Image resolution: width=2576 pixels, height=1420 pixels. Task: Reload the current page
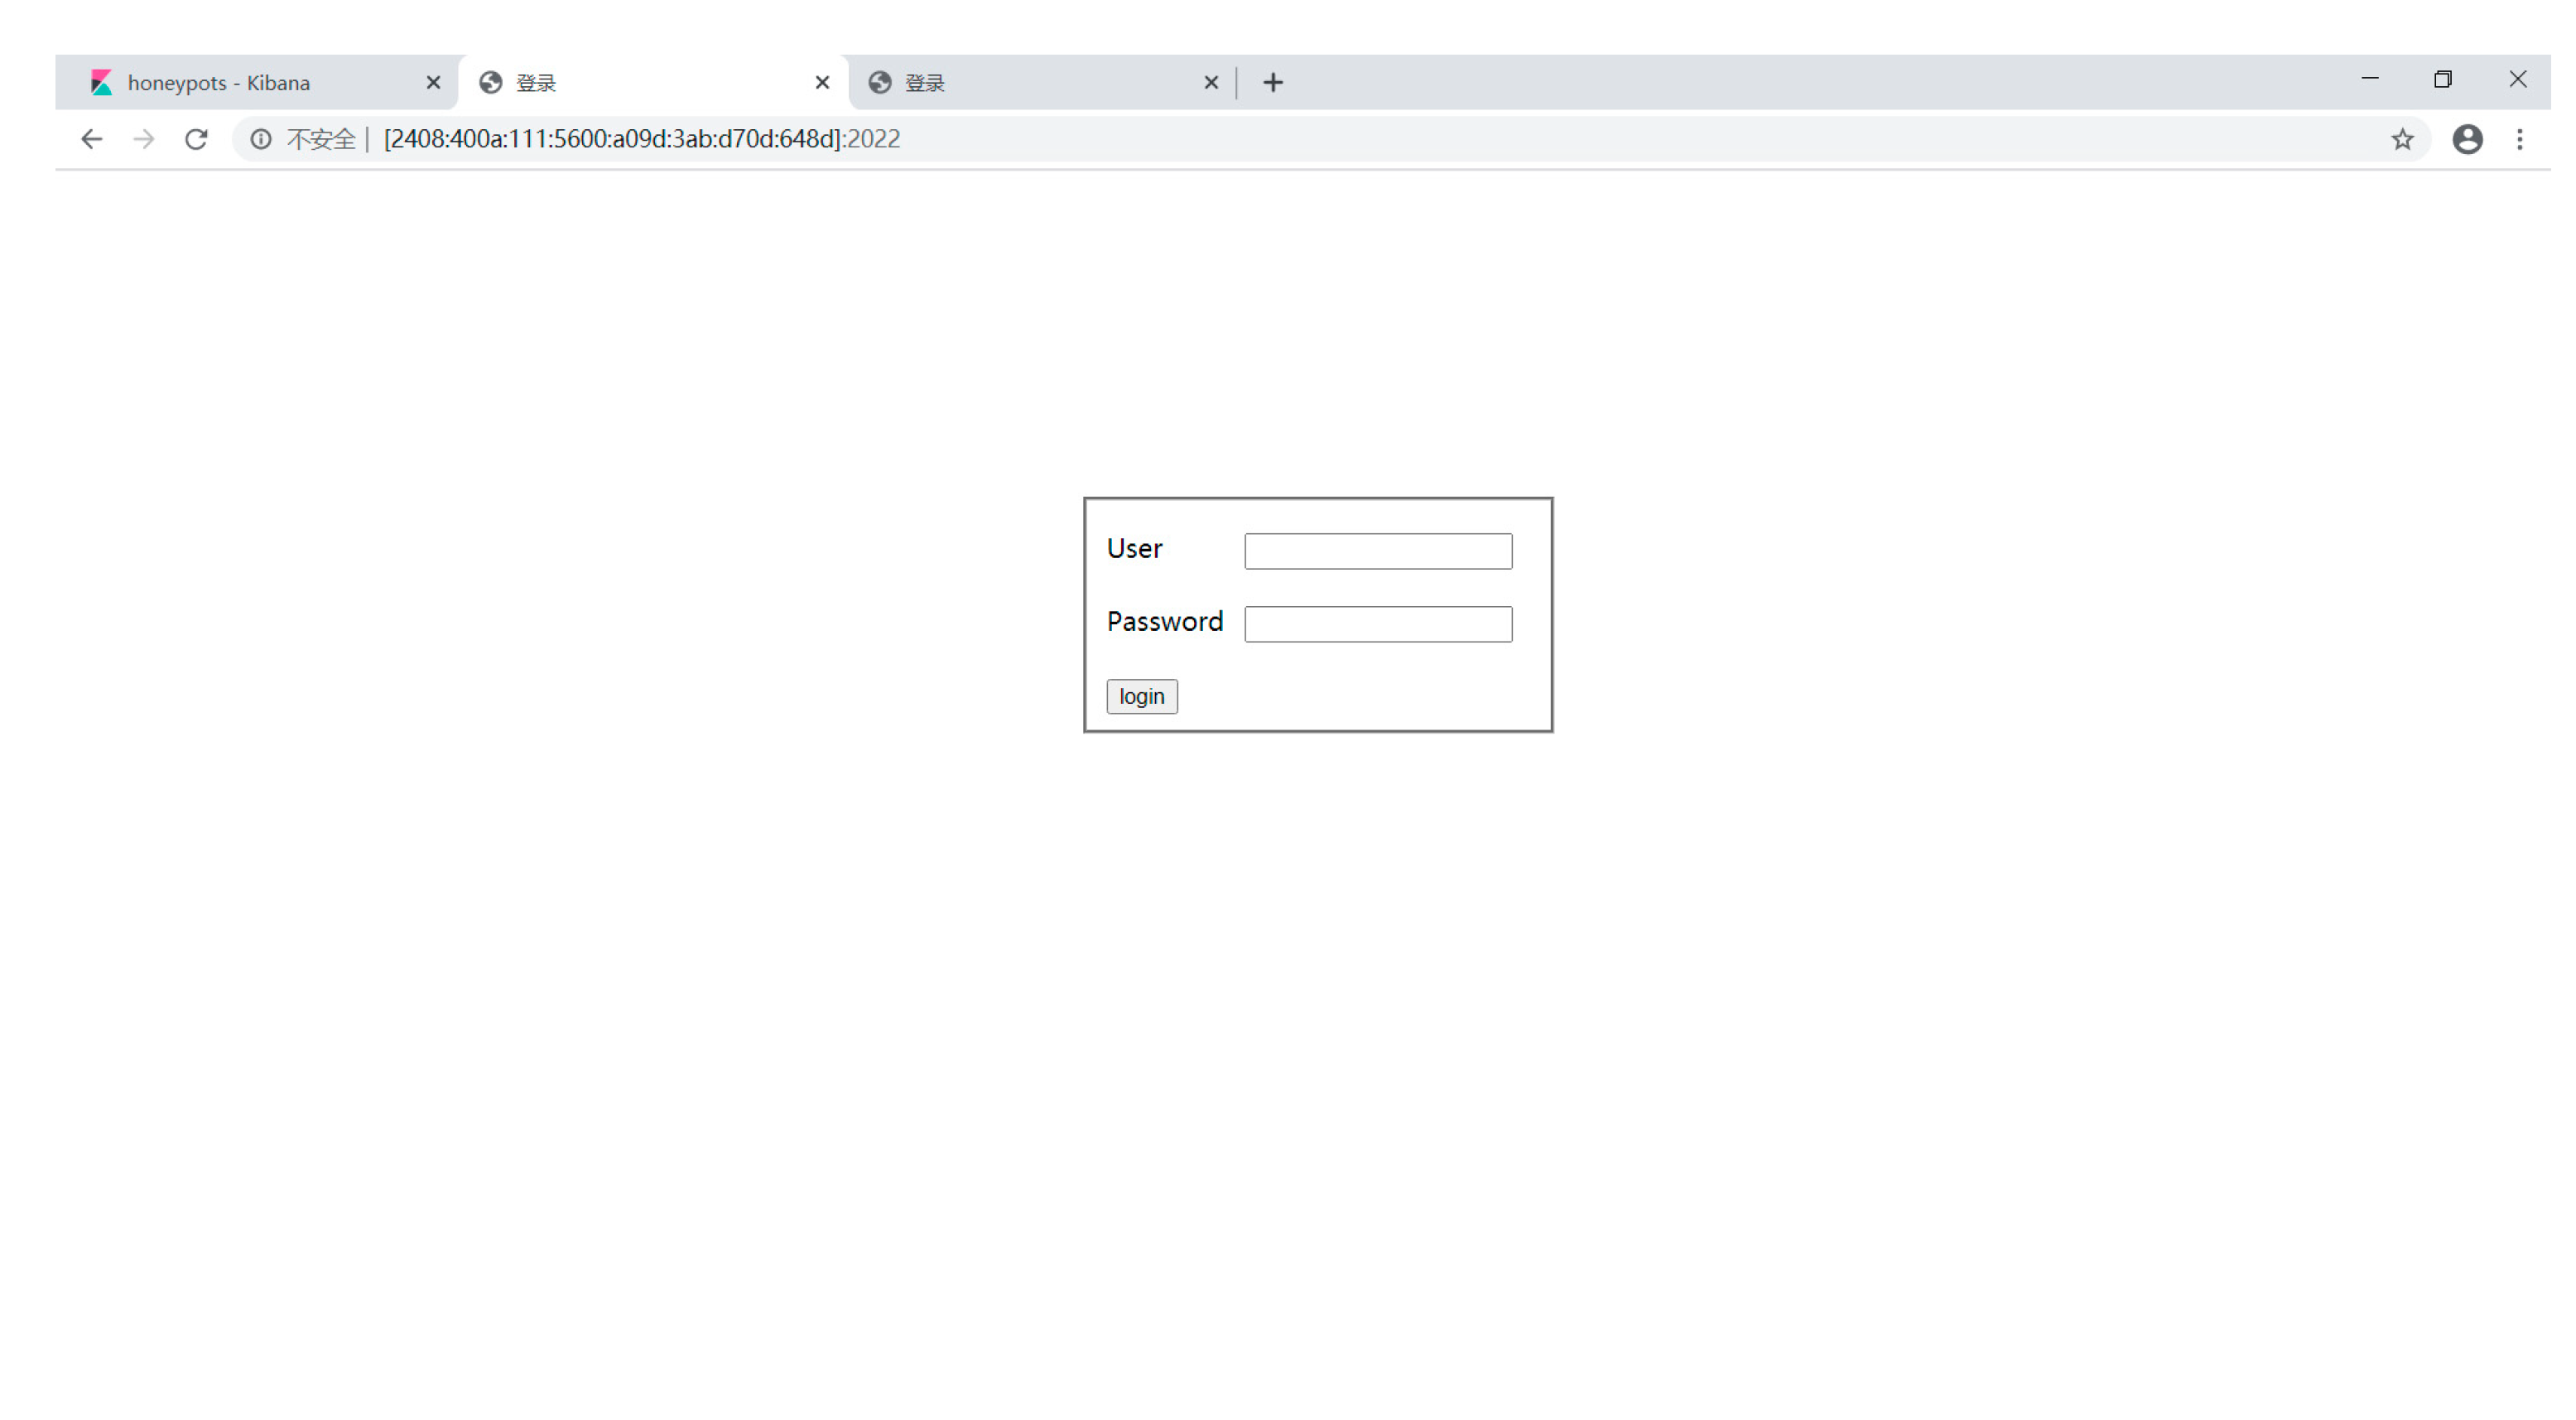(196, 139)
